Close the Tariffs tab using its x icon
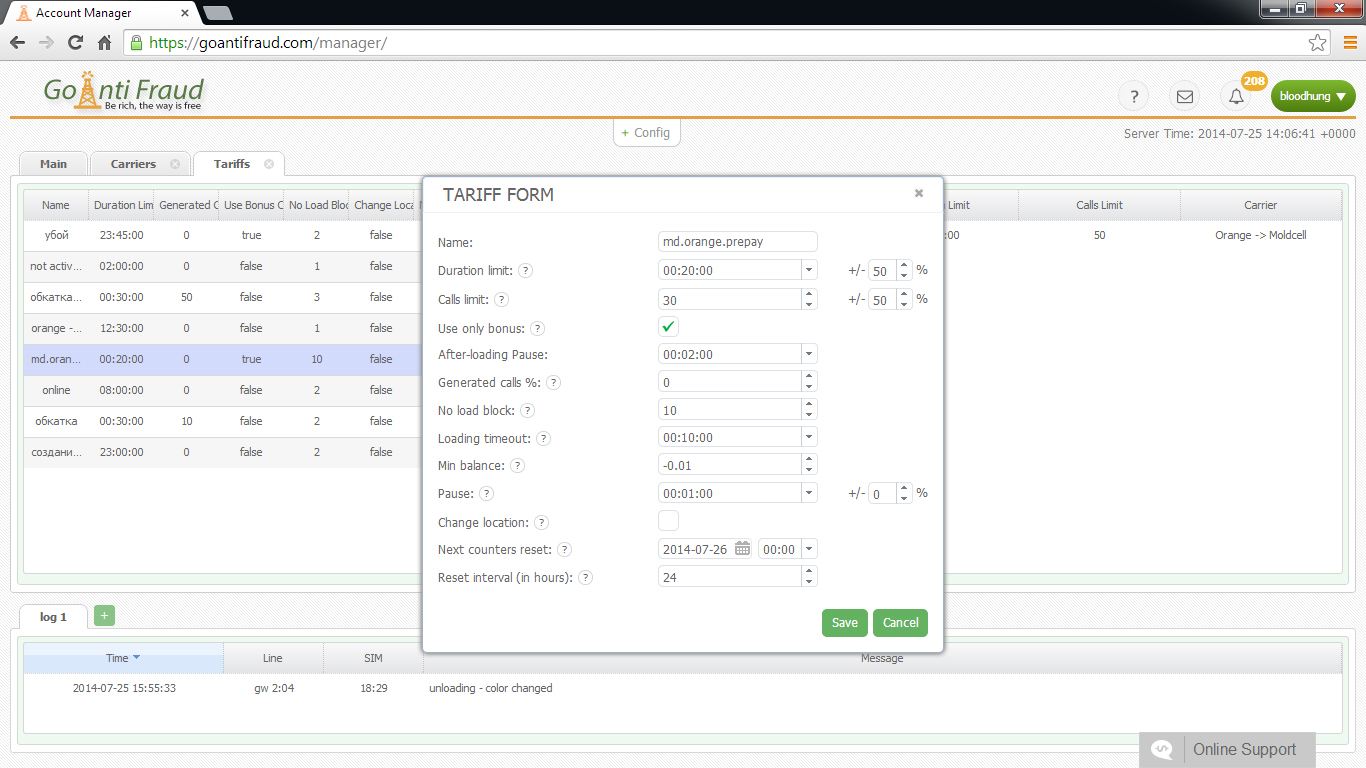This screenshot has width=1366, height=768. coord(269,164)
